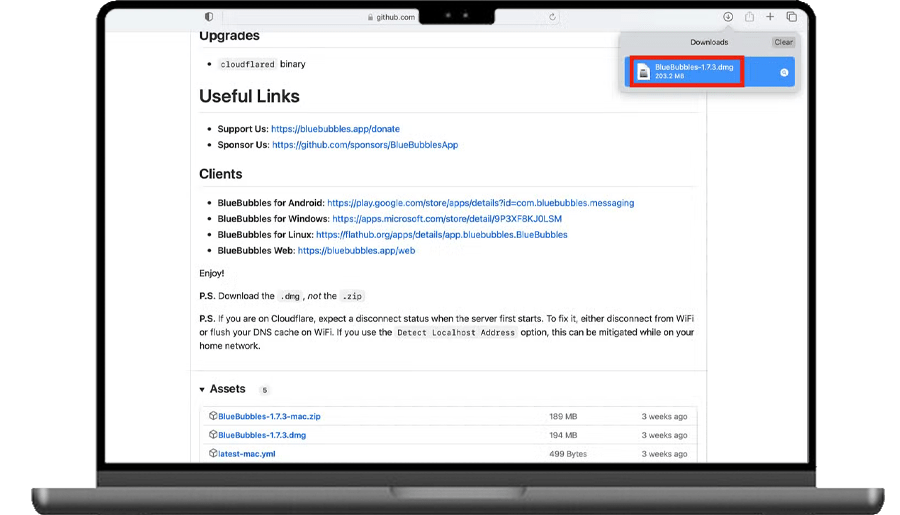Screen dimensions: 900x515
Task: Click the reload page icon
Action: (x=552, y=17)
